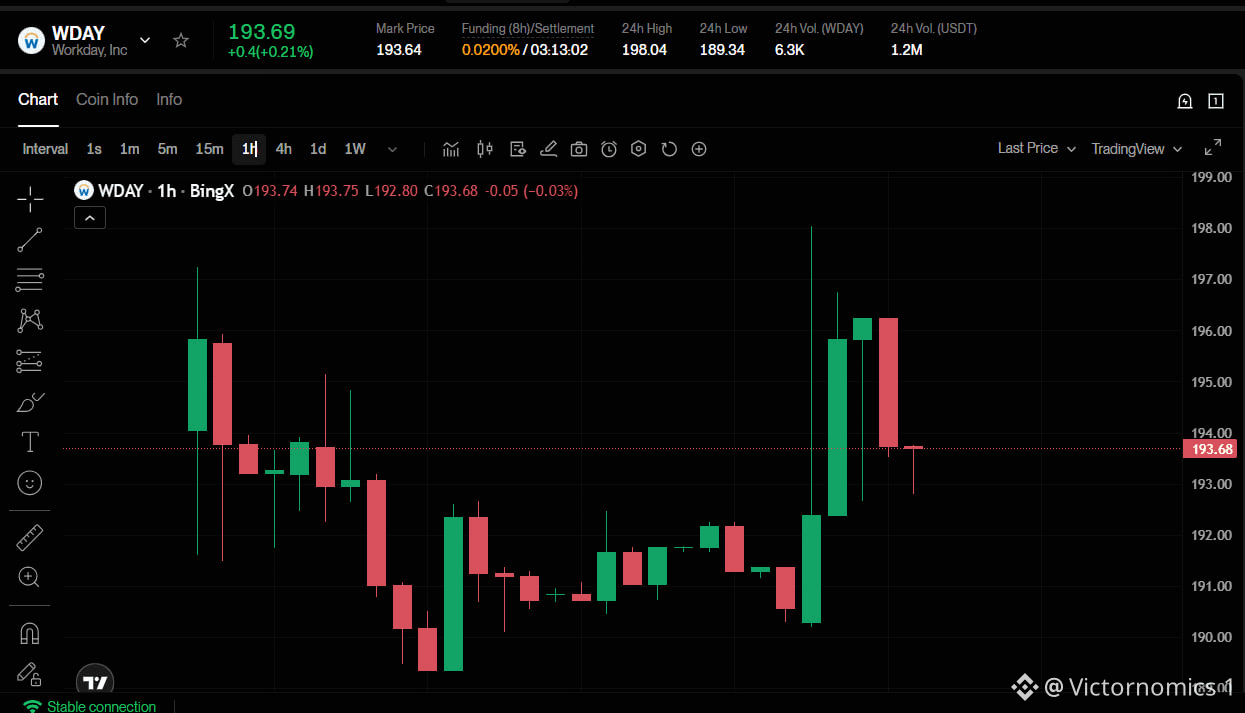Click the 24h Vol. (USDT) value 1.2M
The width and height of the screenshot is (1245, 713).
(906, 50)
